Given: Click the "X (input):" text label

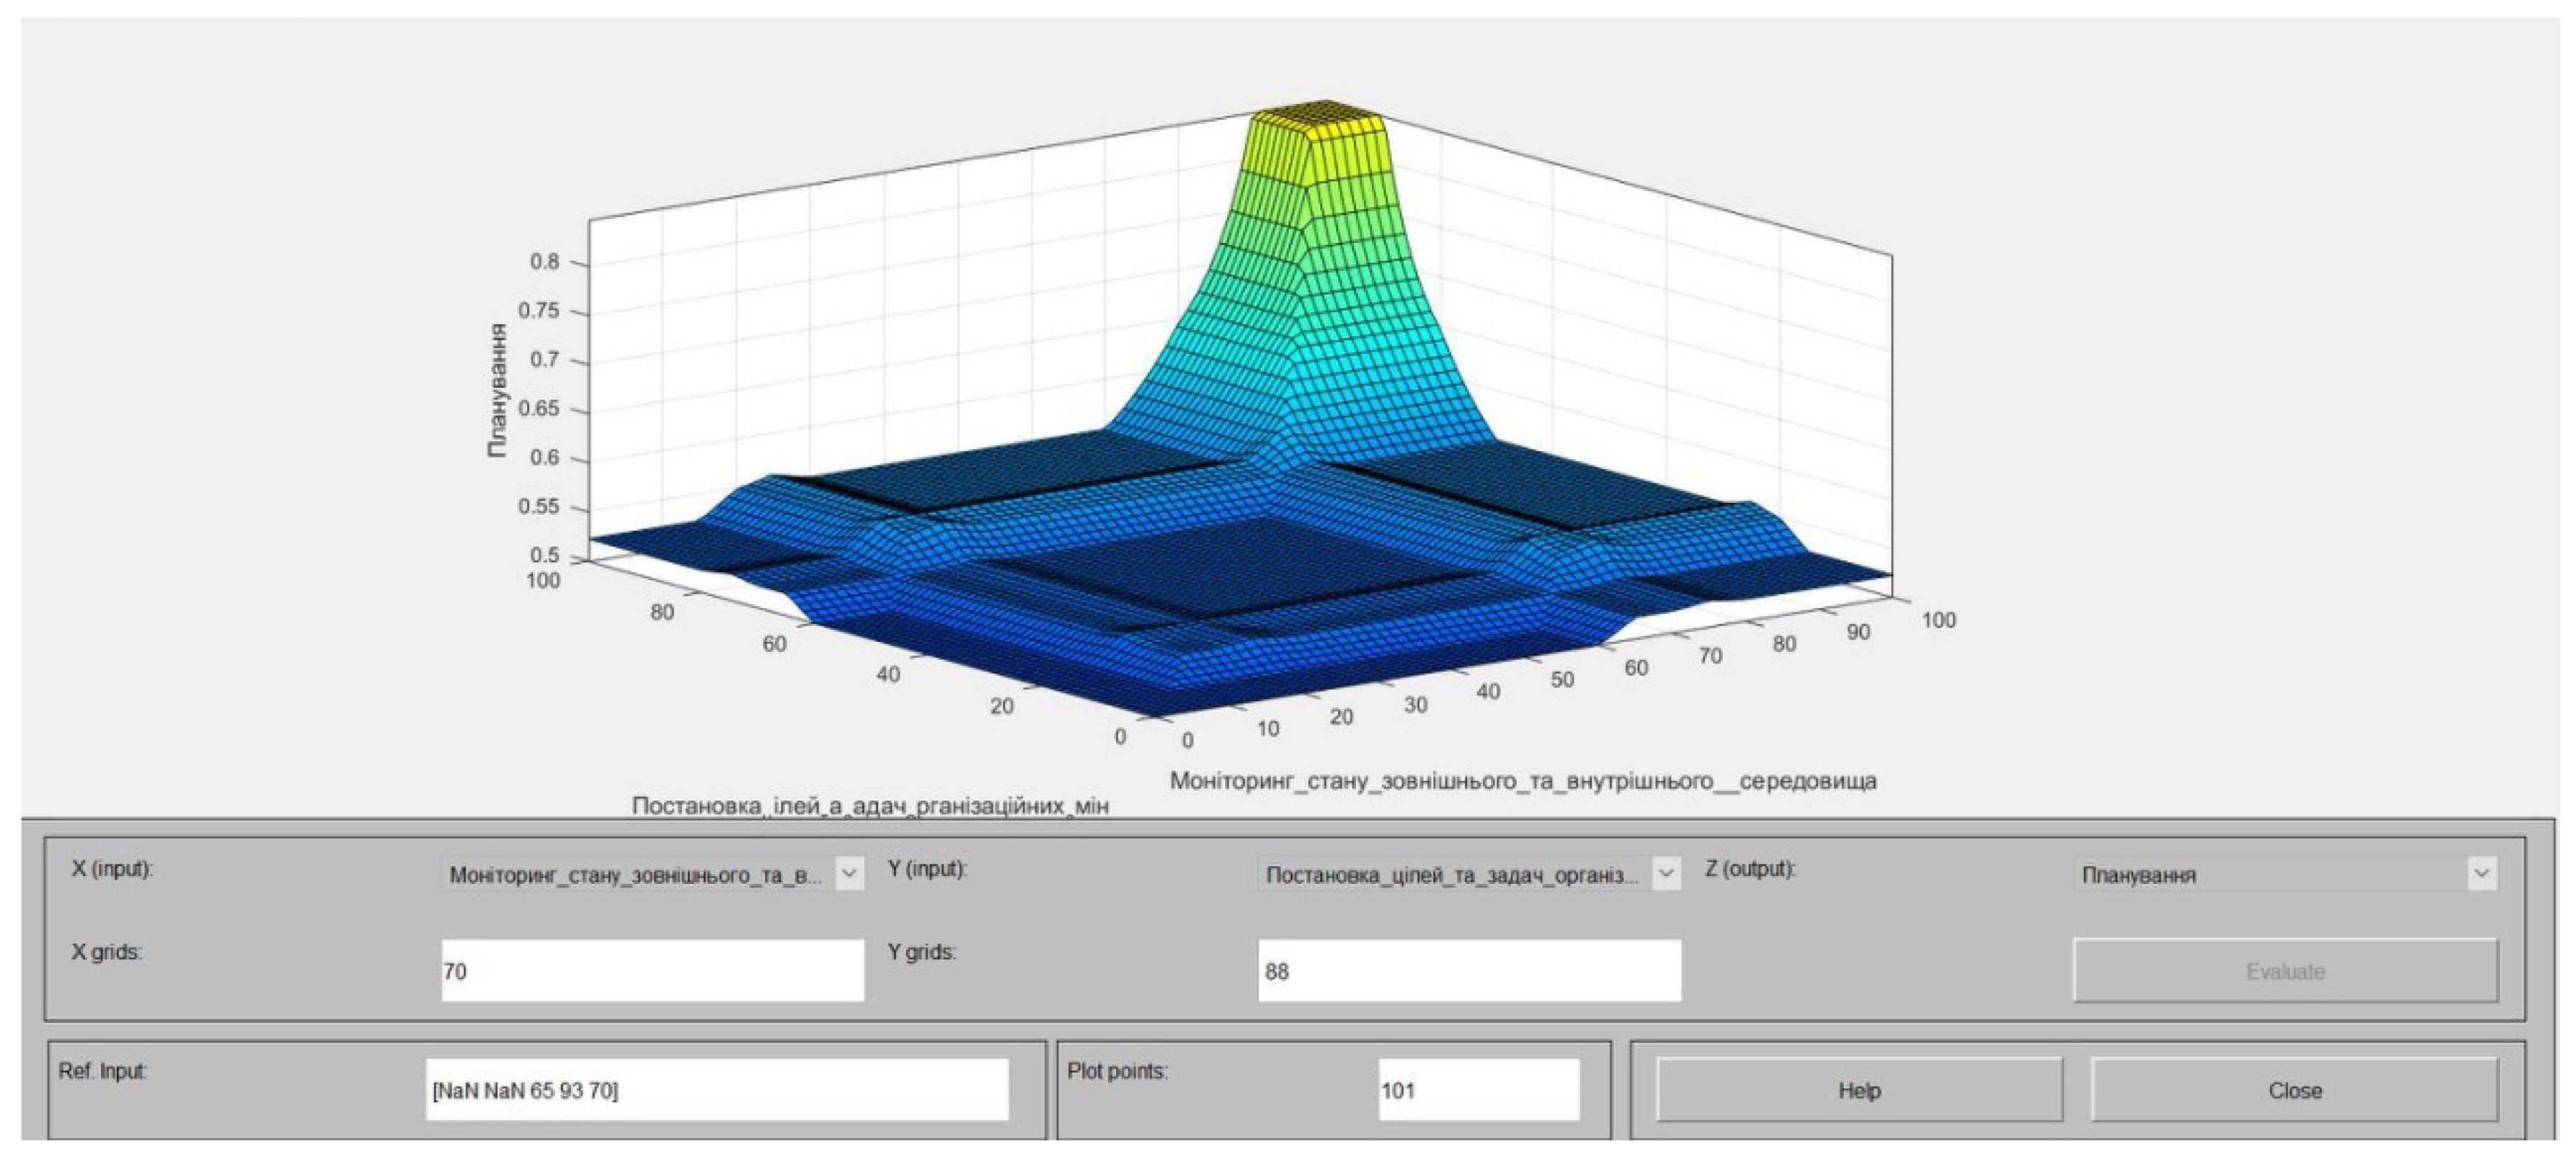Looking at the screenshot, I should click(x=112, y=868).
